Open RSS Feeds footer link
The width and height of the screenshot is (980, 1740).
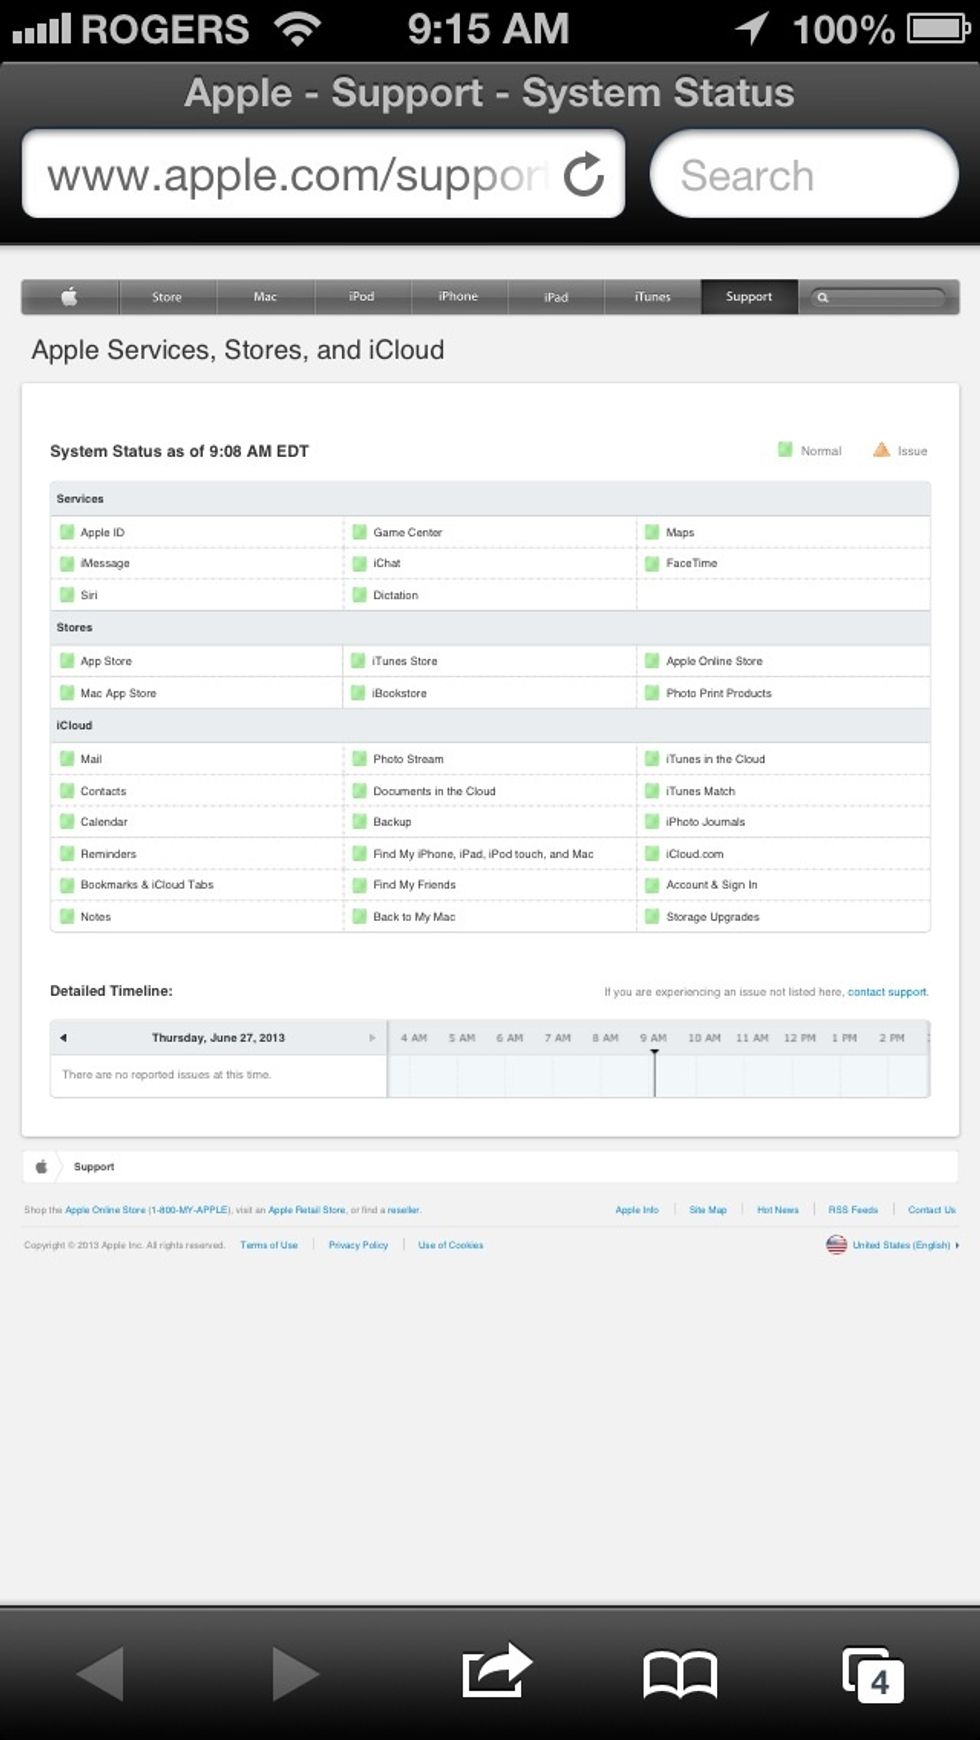tap(853, 1210)
